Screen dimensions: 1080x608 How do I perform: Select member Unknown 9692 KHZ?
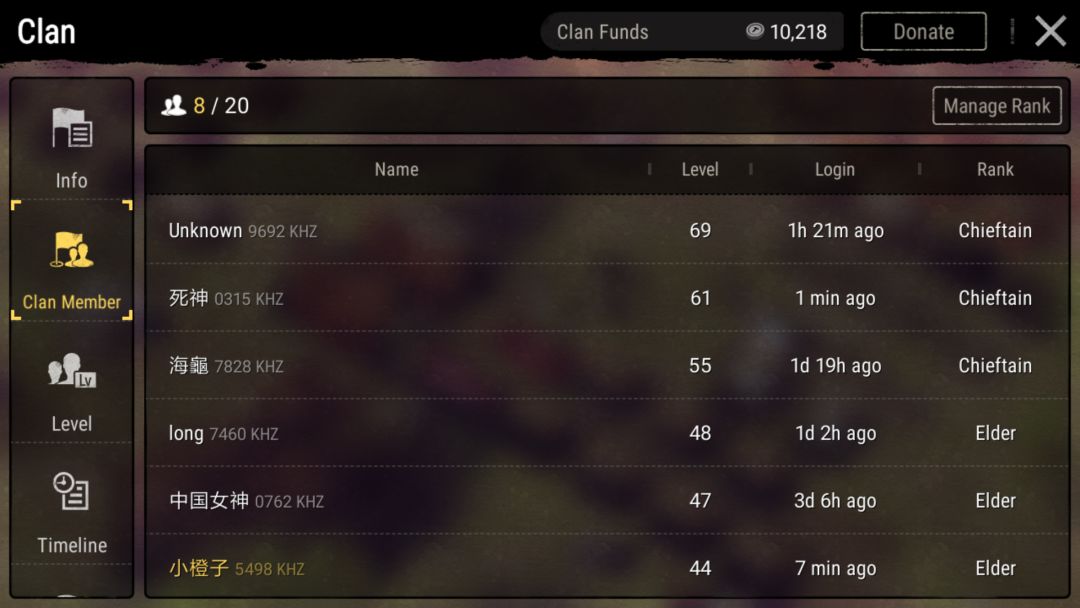pyautogui.click(x=607, y=230)
